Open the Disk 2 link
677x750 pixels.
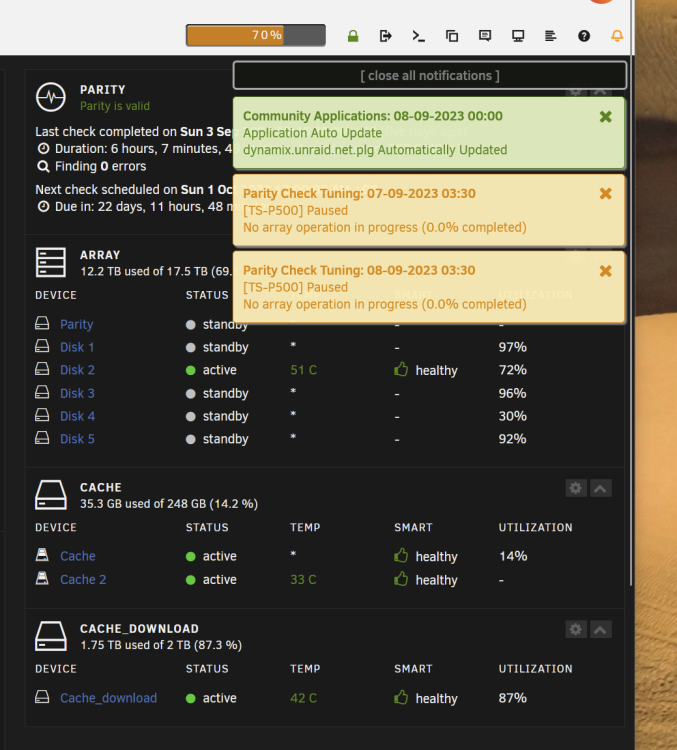click(78, 370)
